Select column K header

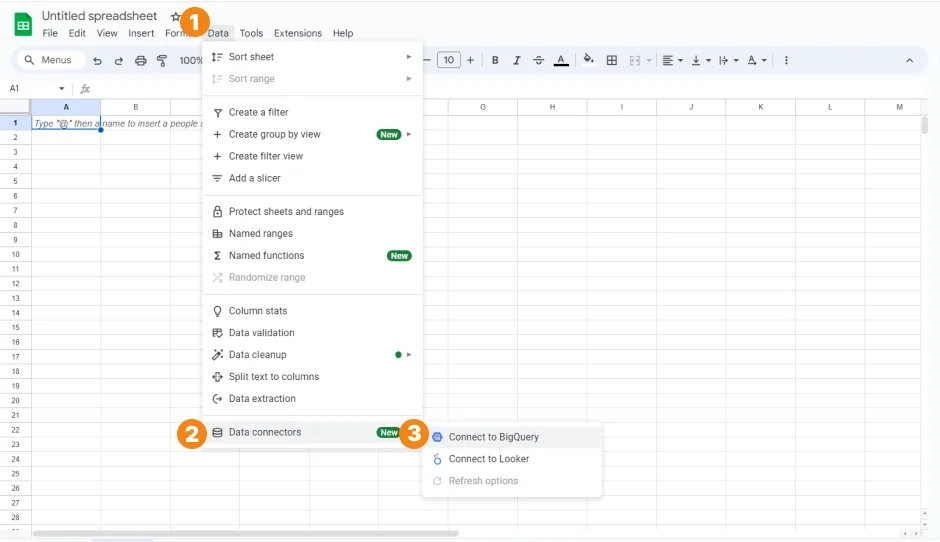tap(760, 107)
